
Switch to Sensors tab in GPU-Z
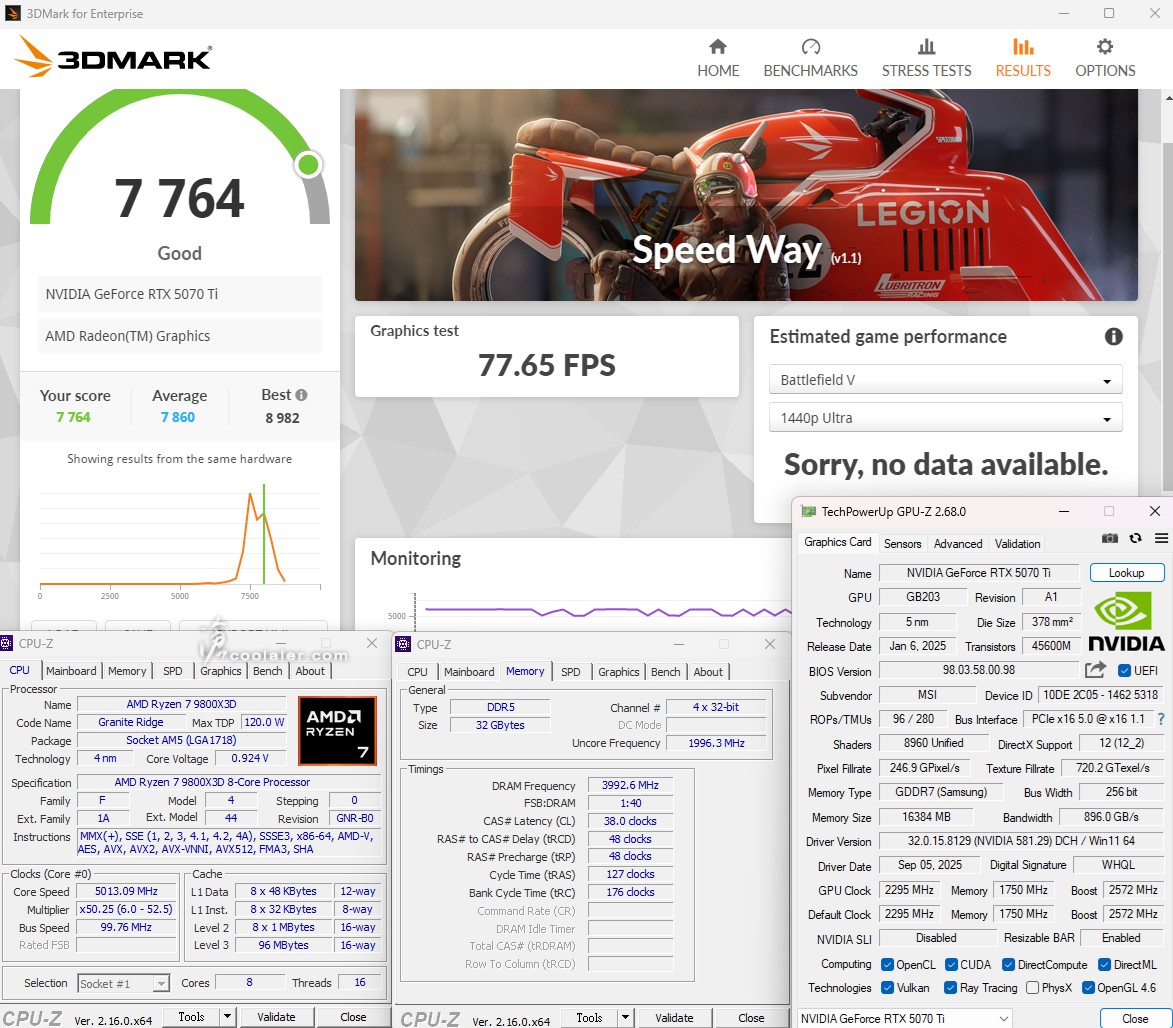[x=902, y=543]
